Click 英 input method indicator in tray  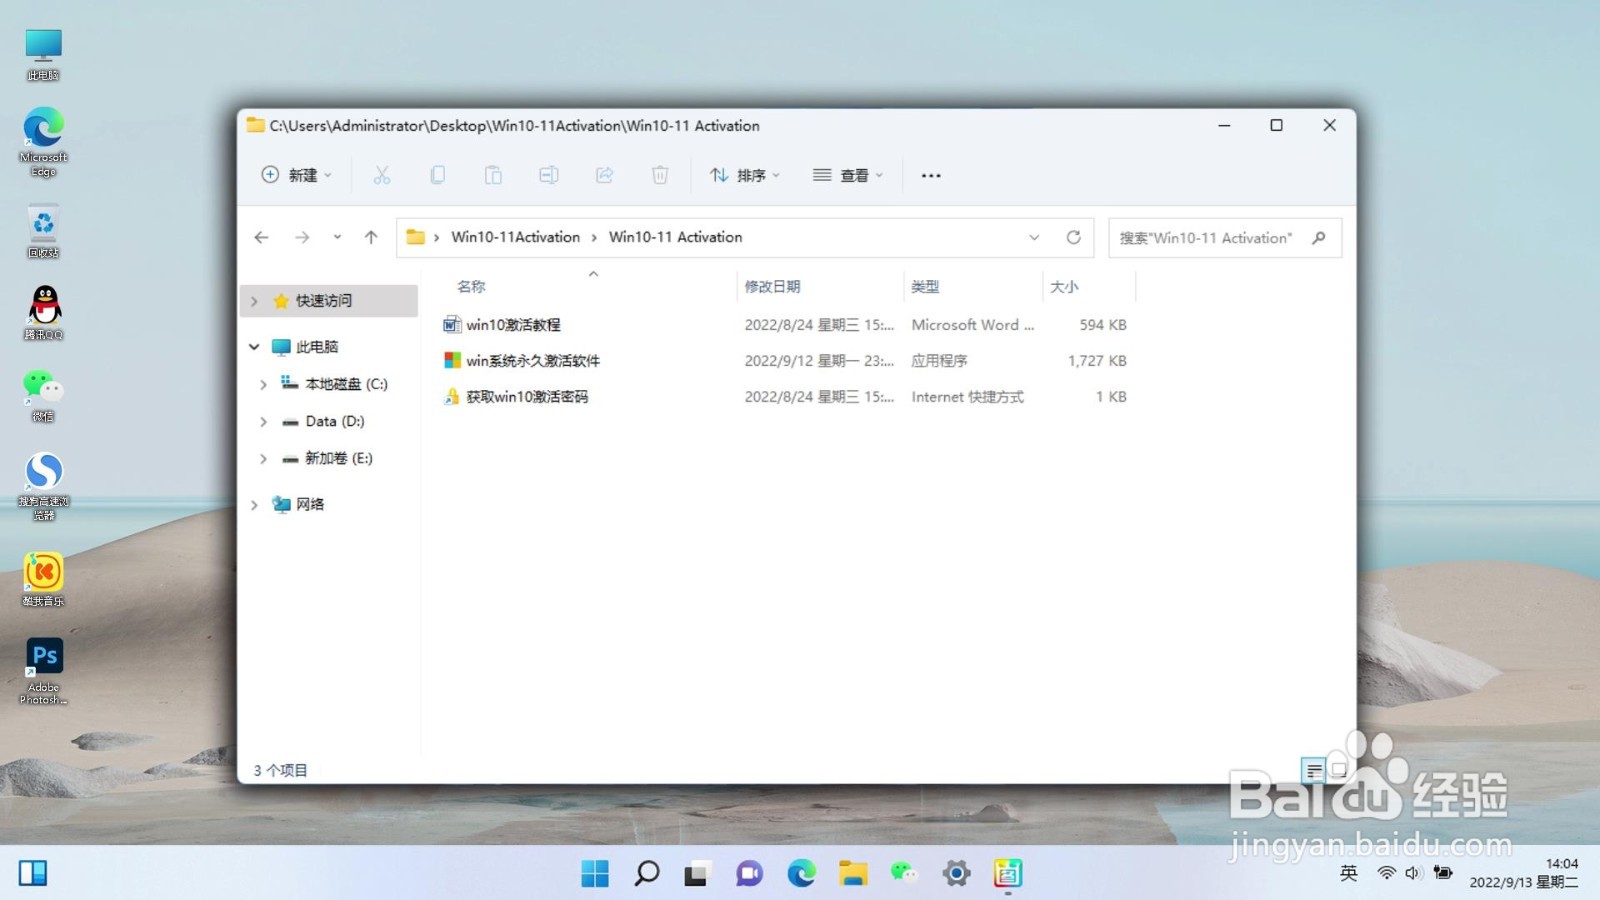[x=1349, y=873]
